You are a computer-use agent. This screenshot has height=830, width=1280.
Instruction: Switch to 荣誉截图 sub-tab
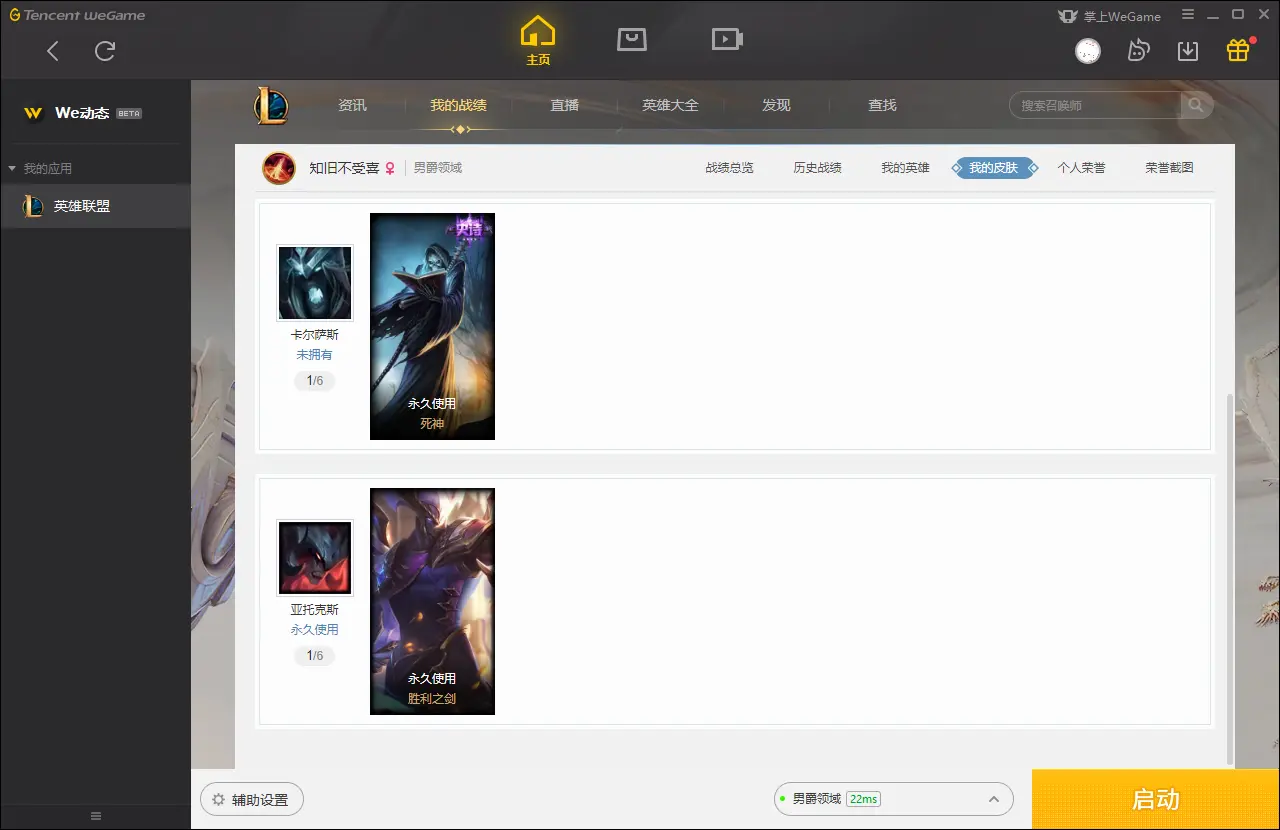[x=1169, y=168]
